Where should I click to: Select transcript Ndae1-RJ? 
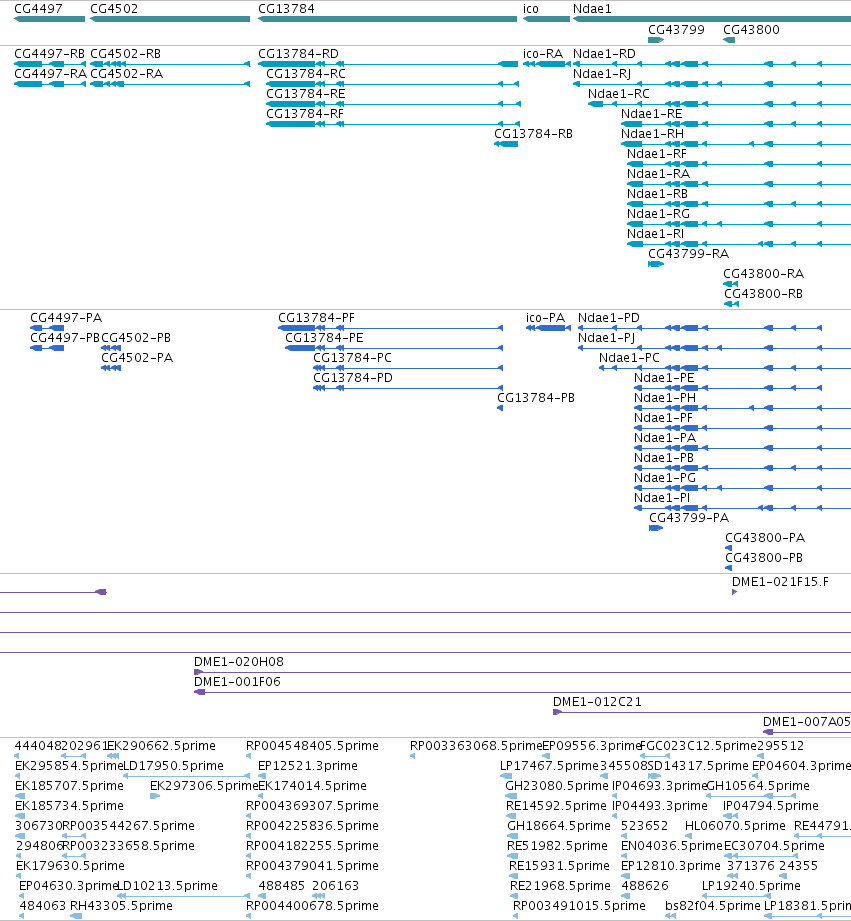pos(602,74)
